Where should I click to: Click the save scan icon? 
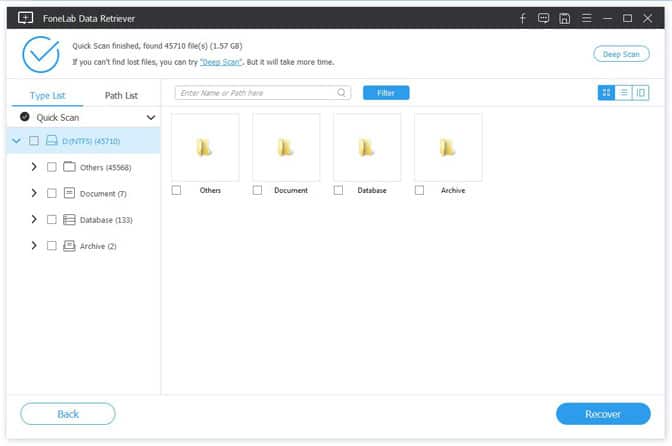tap(564, 18)
